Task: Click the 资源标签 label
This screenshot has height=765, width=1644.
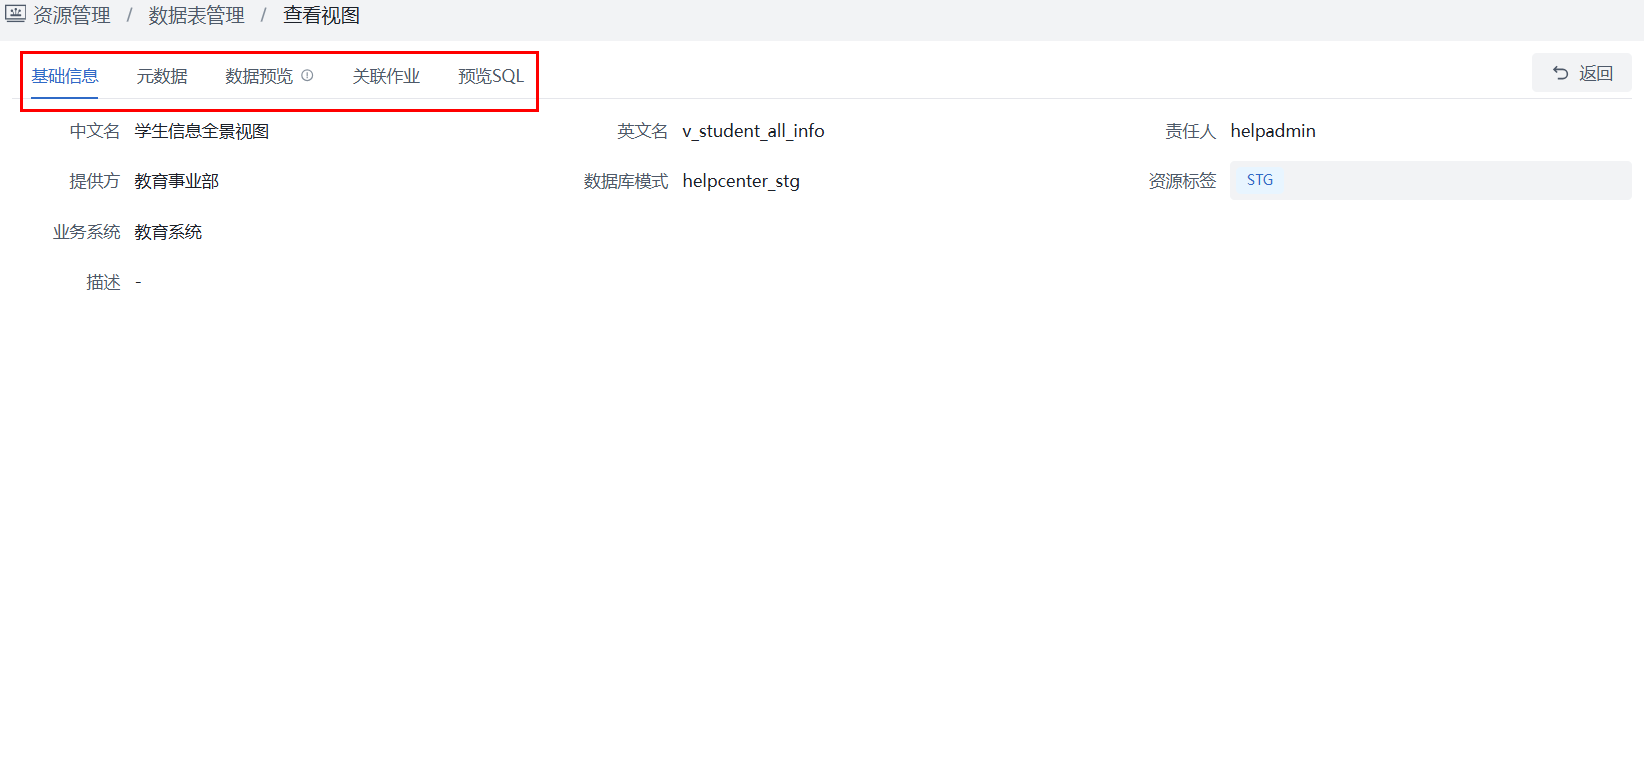Action: [1182, 181]
